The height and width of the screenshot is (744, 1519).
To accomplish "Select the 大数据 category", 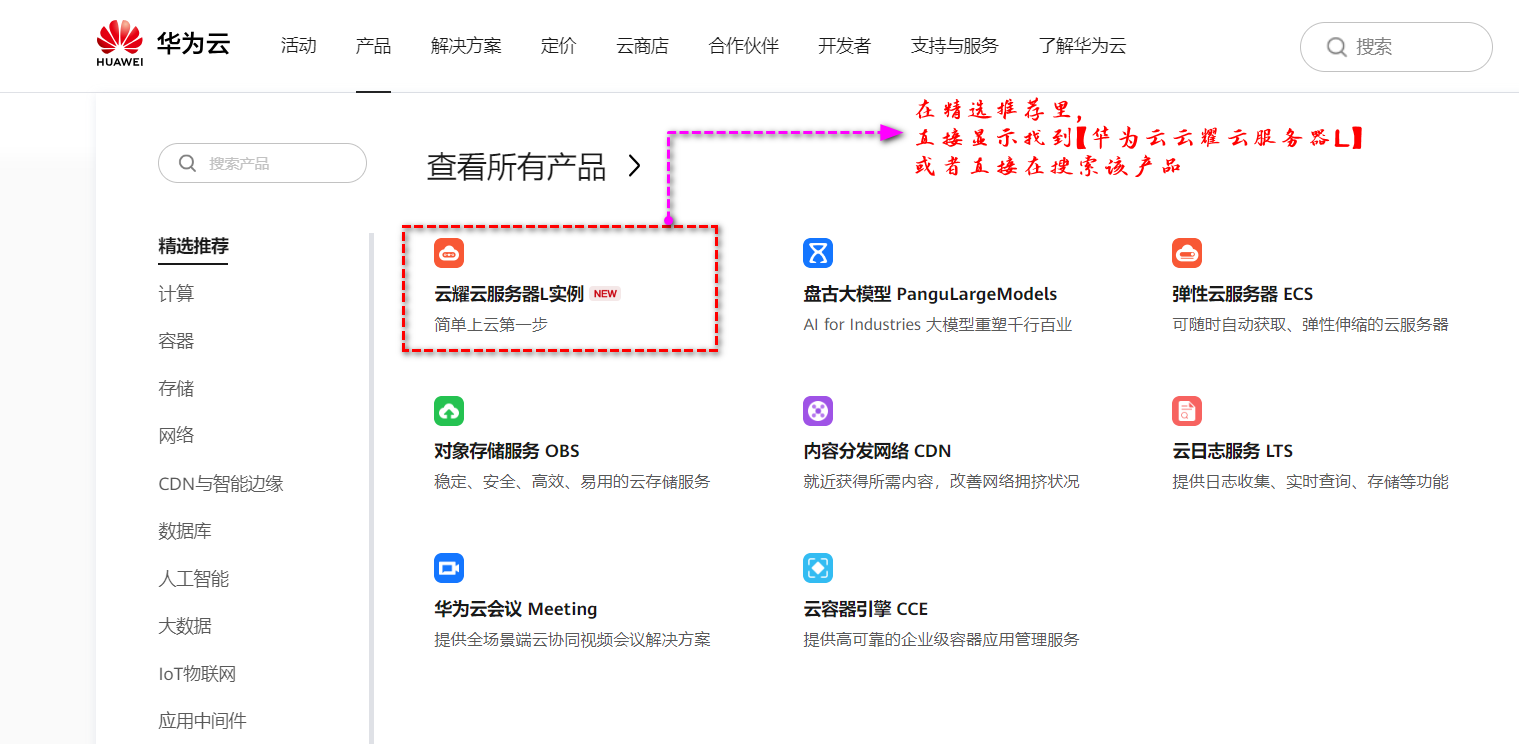I will 185,626.
